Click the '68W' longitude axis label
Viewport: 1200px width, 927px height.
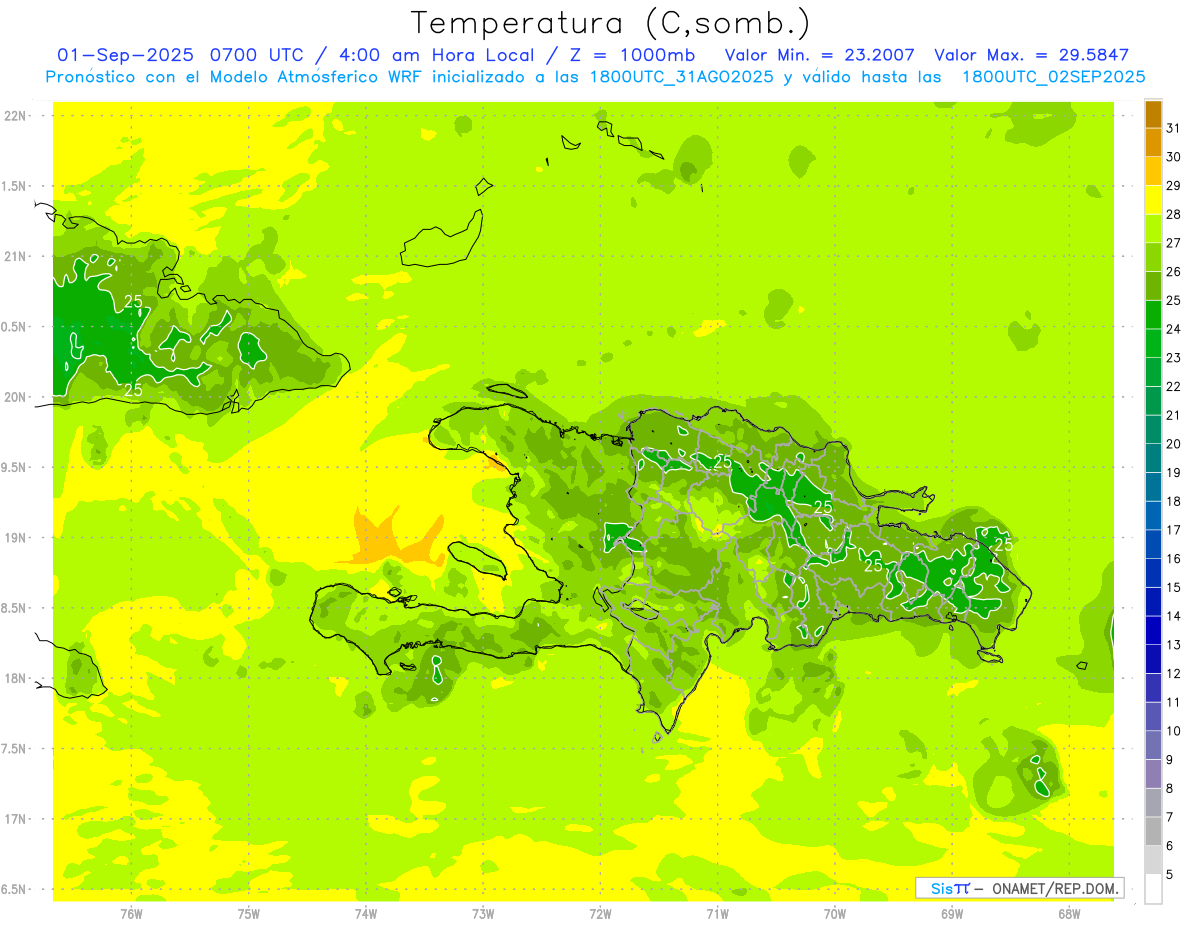(x=1069, y=914)
